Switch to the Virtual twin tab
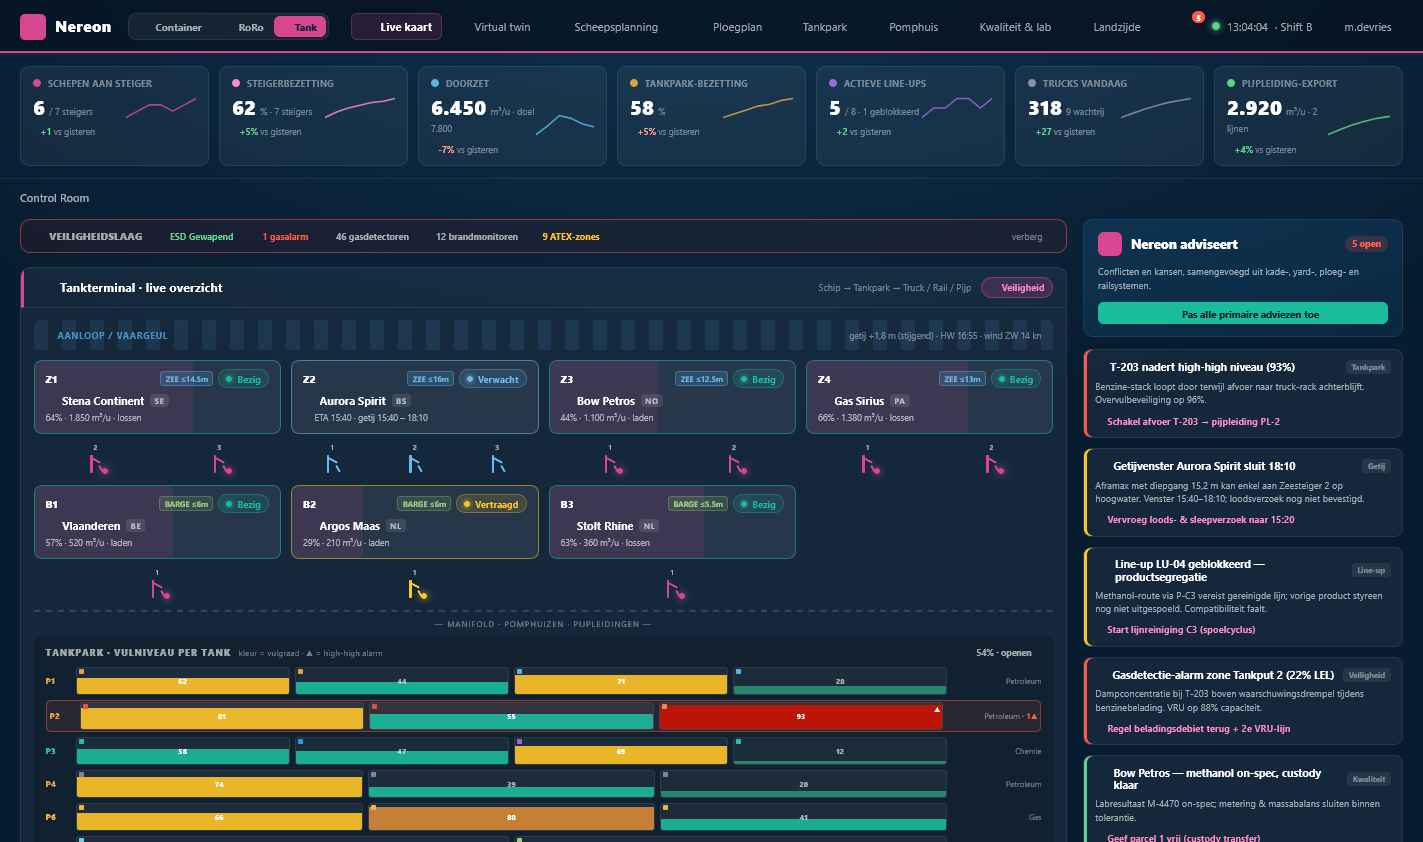1423x842 pixels. [502, 27]
